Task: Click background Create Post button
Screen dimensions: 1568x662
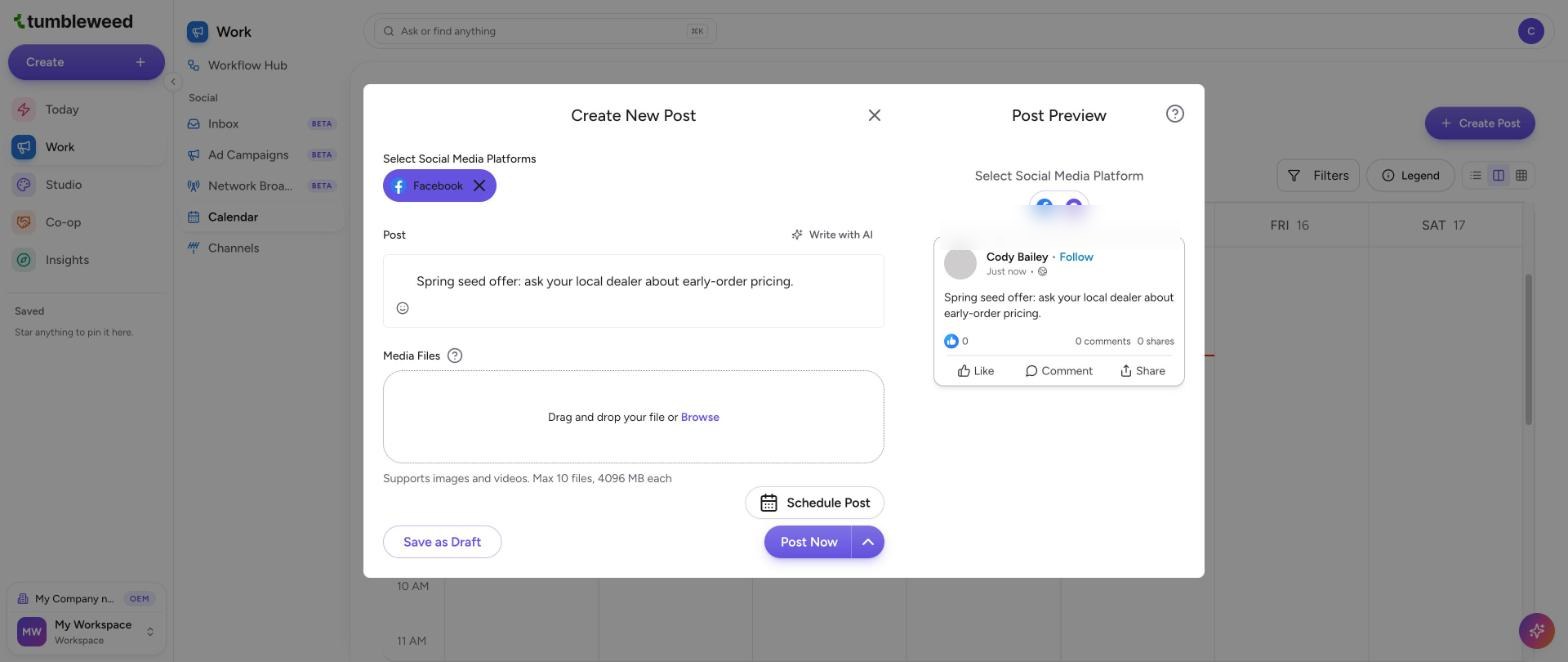Action: click(x=1479, y=123)
